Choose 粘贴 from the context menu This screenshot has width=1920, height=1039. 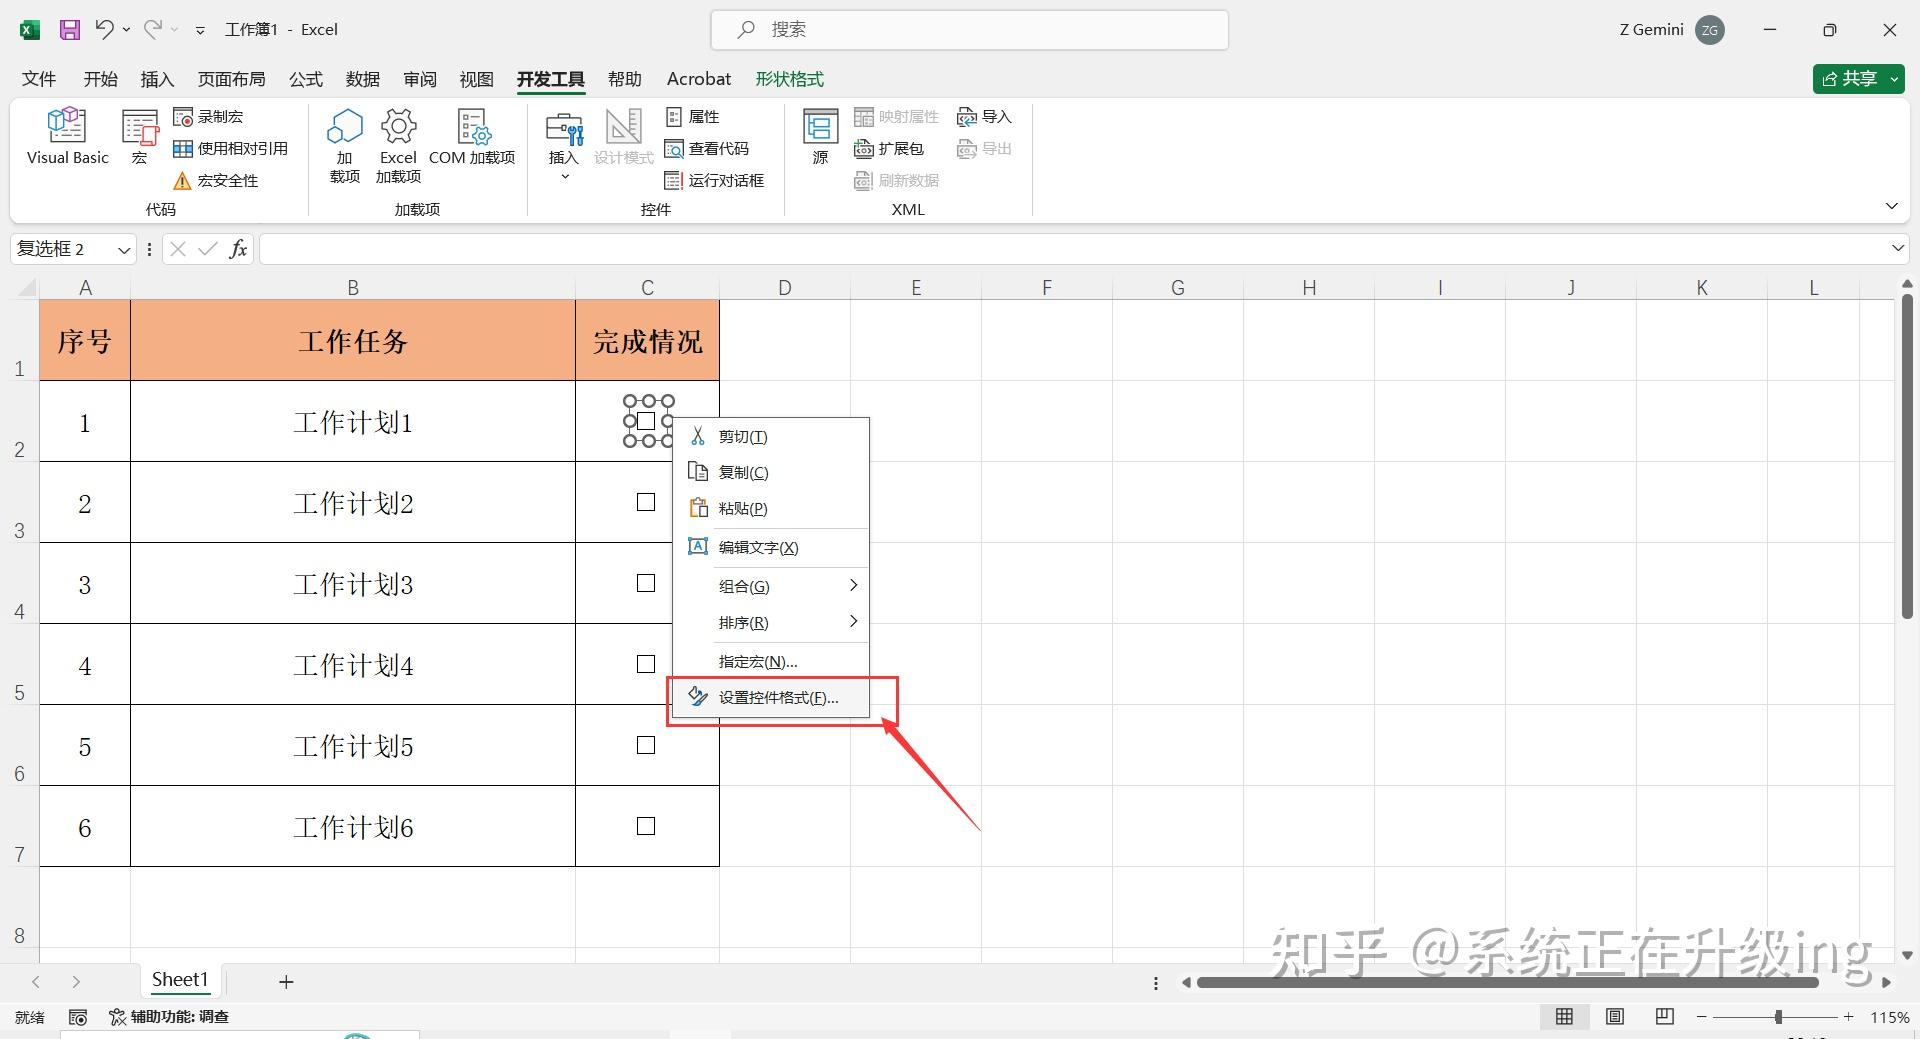(770, 508)
